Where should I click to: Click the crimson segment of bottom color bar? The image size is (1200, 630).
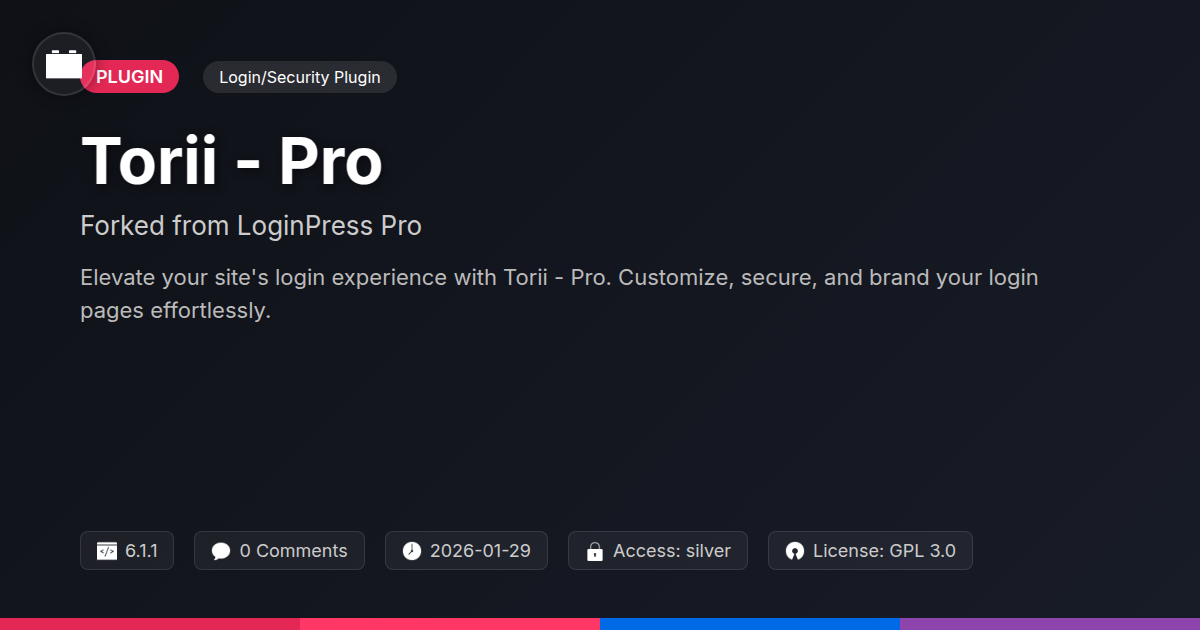point(150,624)
